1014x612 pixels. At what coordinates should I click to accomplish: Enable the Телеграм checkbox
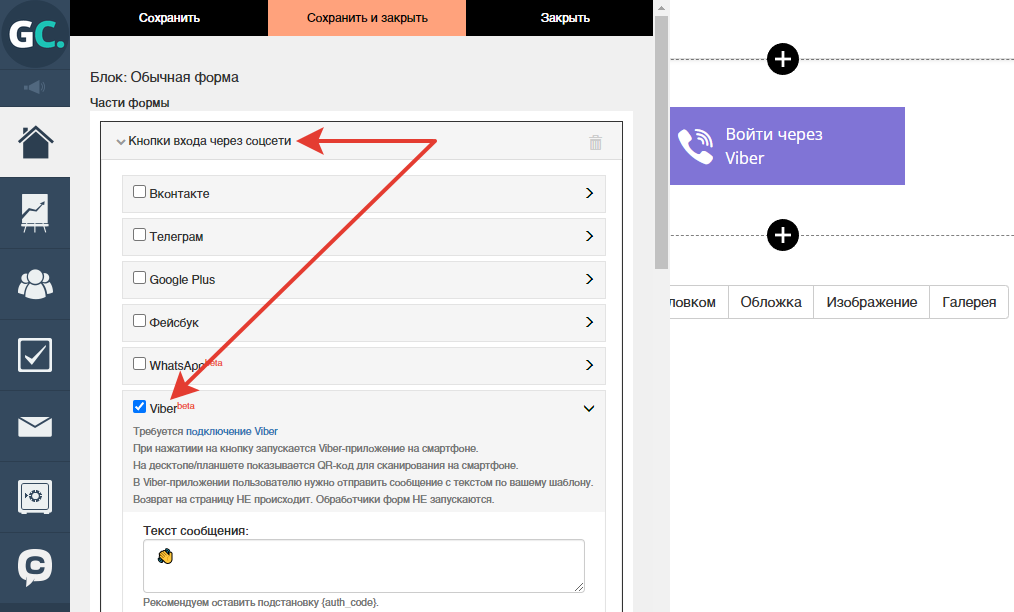click(139, 234)
